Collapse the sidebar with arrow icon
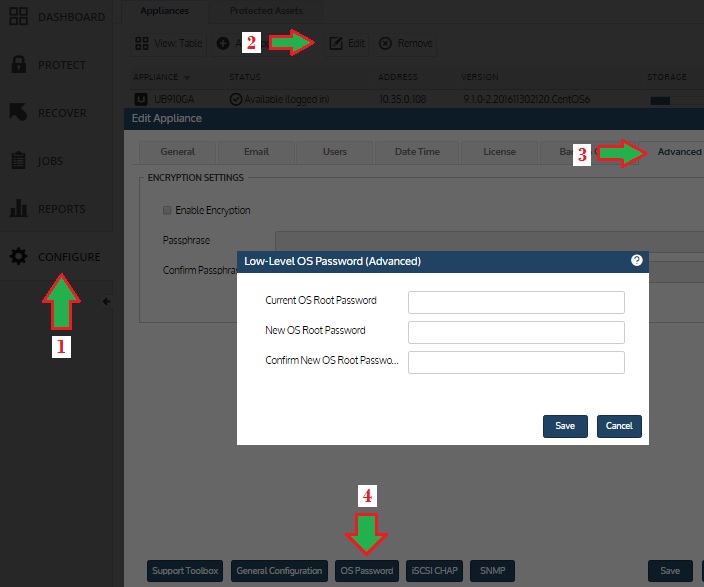The height and width of the screenshot is (587, 704). click(105, 301)
